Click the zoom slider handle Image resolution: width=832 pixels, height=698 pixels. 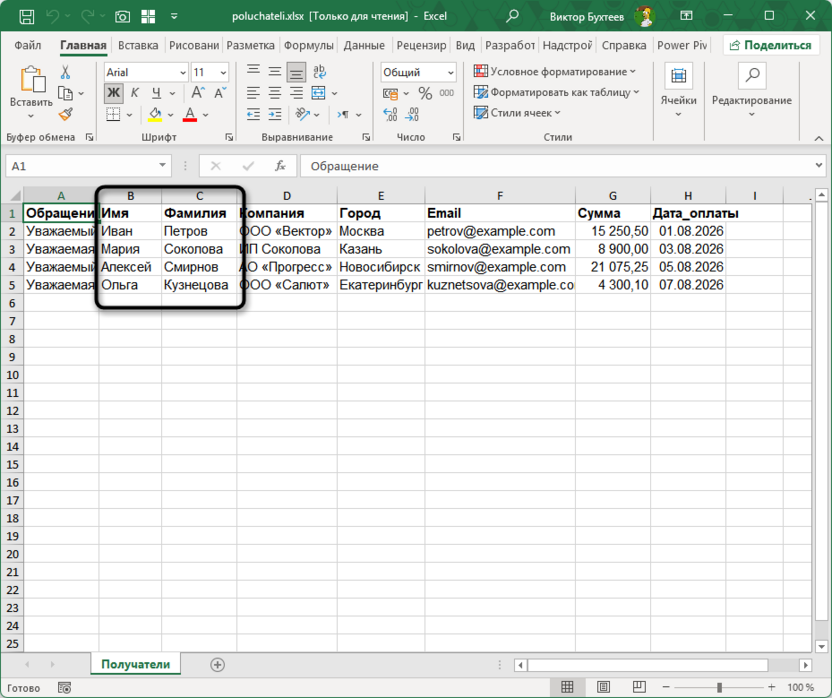coord(719,687)
